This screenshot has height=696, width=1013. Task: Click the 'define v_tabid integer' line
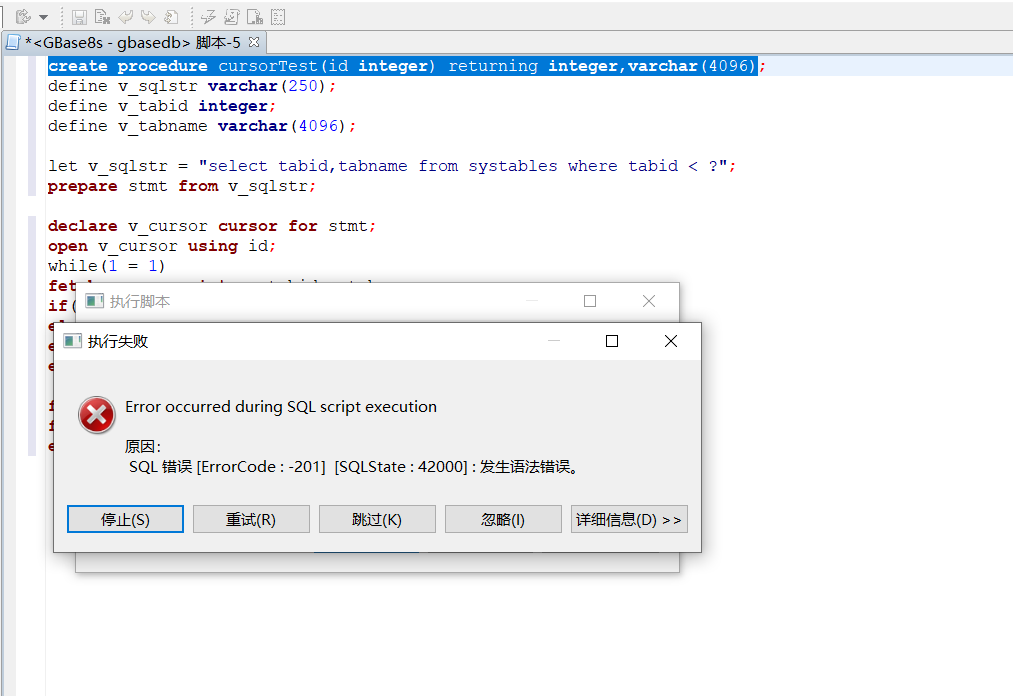(162, 106)
